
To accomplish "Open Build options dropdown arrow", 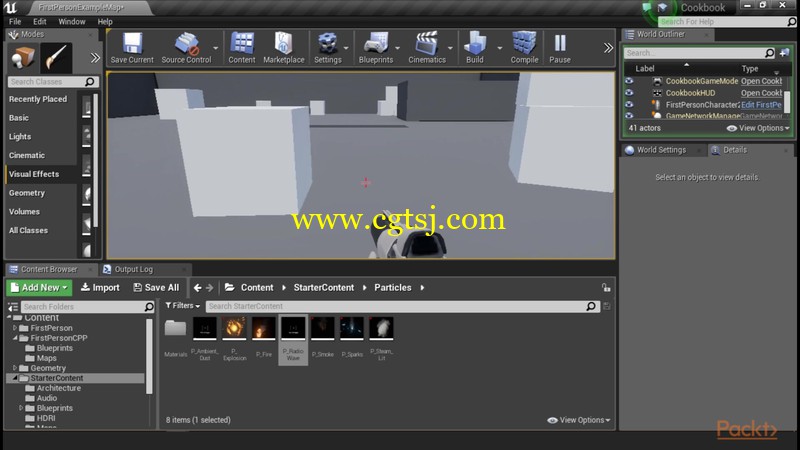I will click(500, 48).
